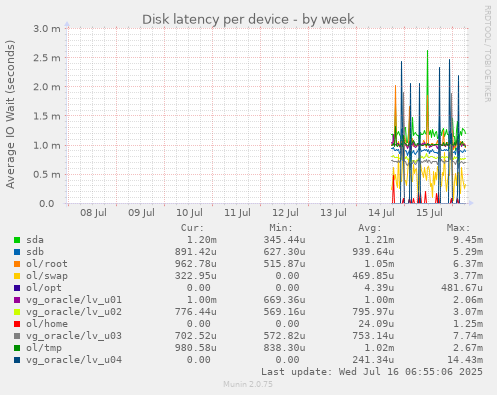Click the ol/swap yellow legend swatch
The width and height of the screenshot is (497, 395).
coord(17,276)
